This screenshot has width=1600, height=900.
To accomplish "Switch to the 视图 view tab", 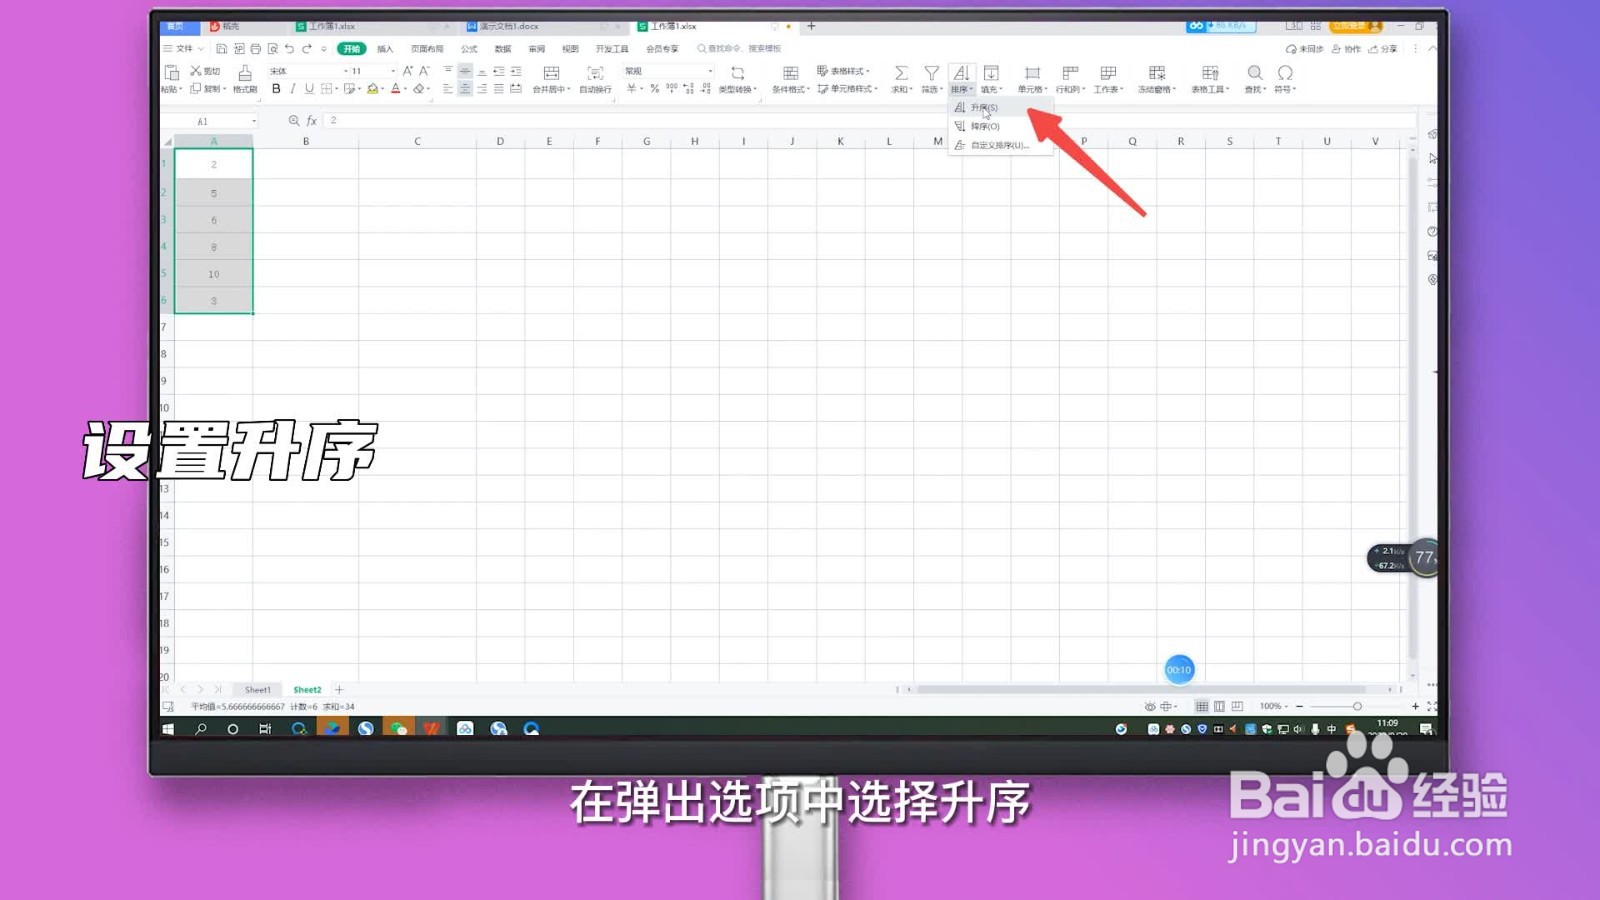I will coord(570,48).
